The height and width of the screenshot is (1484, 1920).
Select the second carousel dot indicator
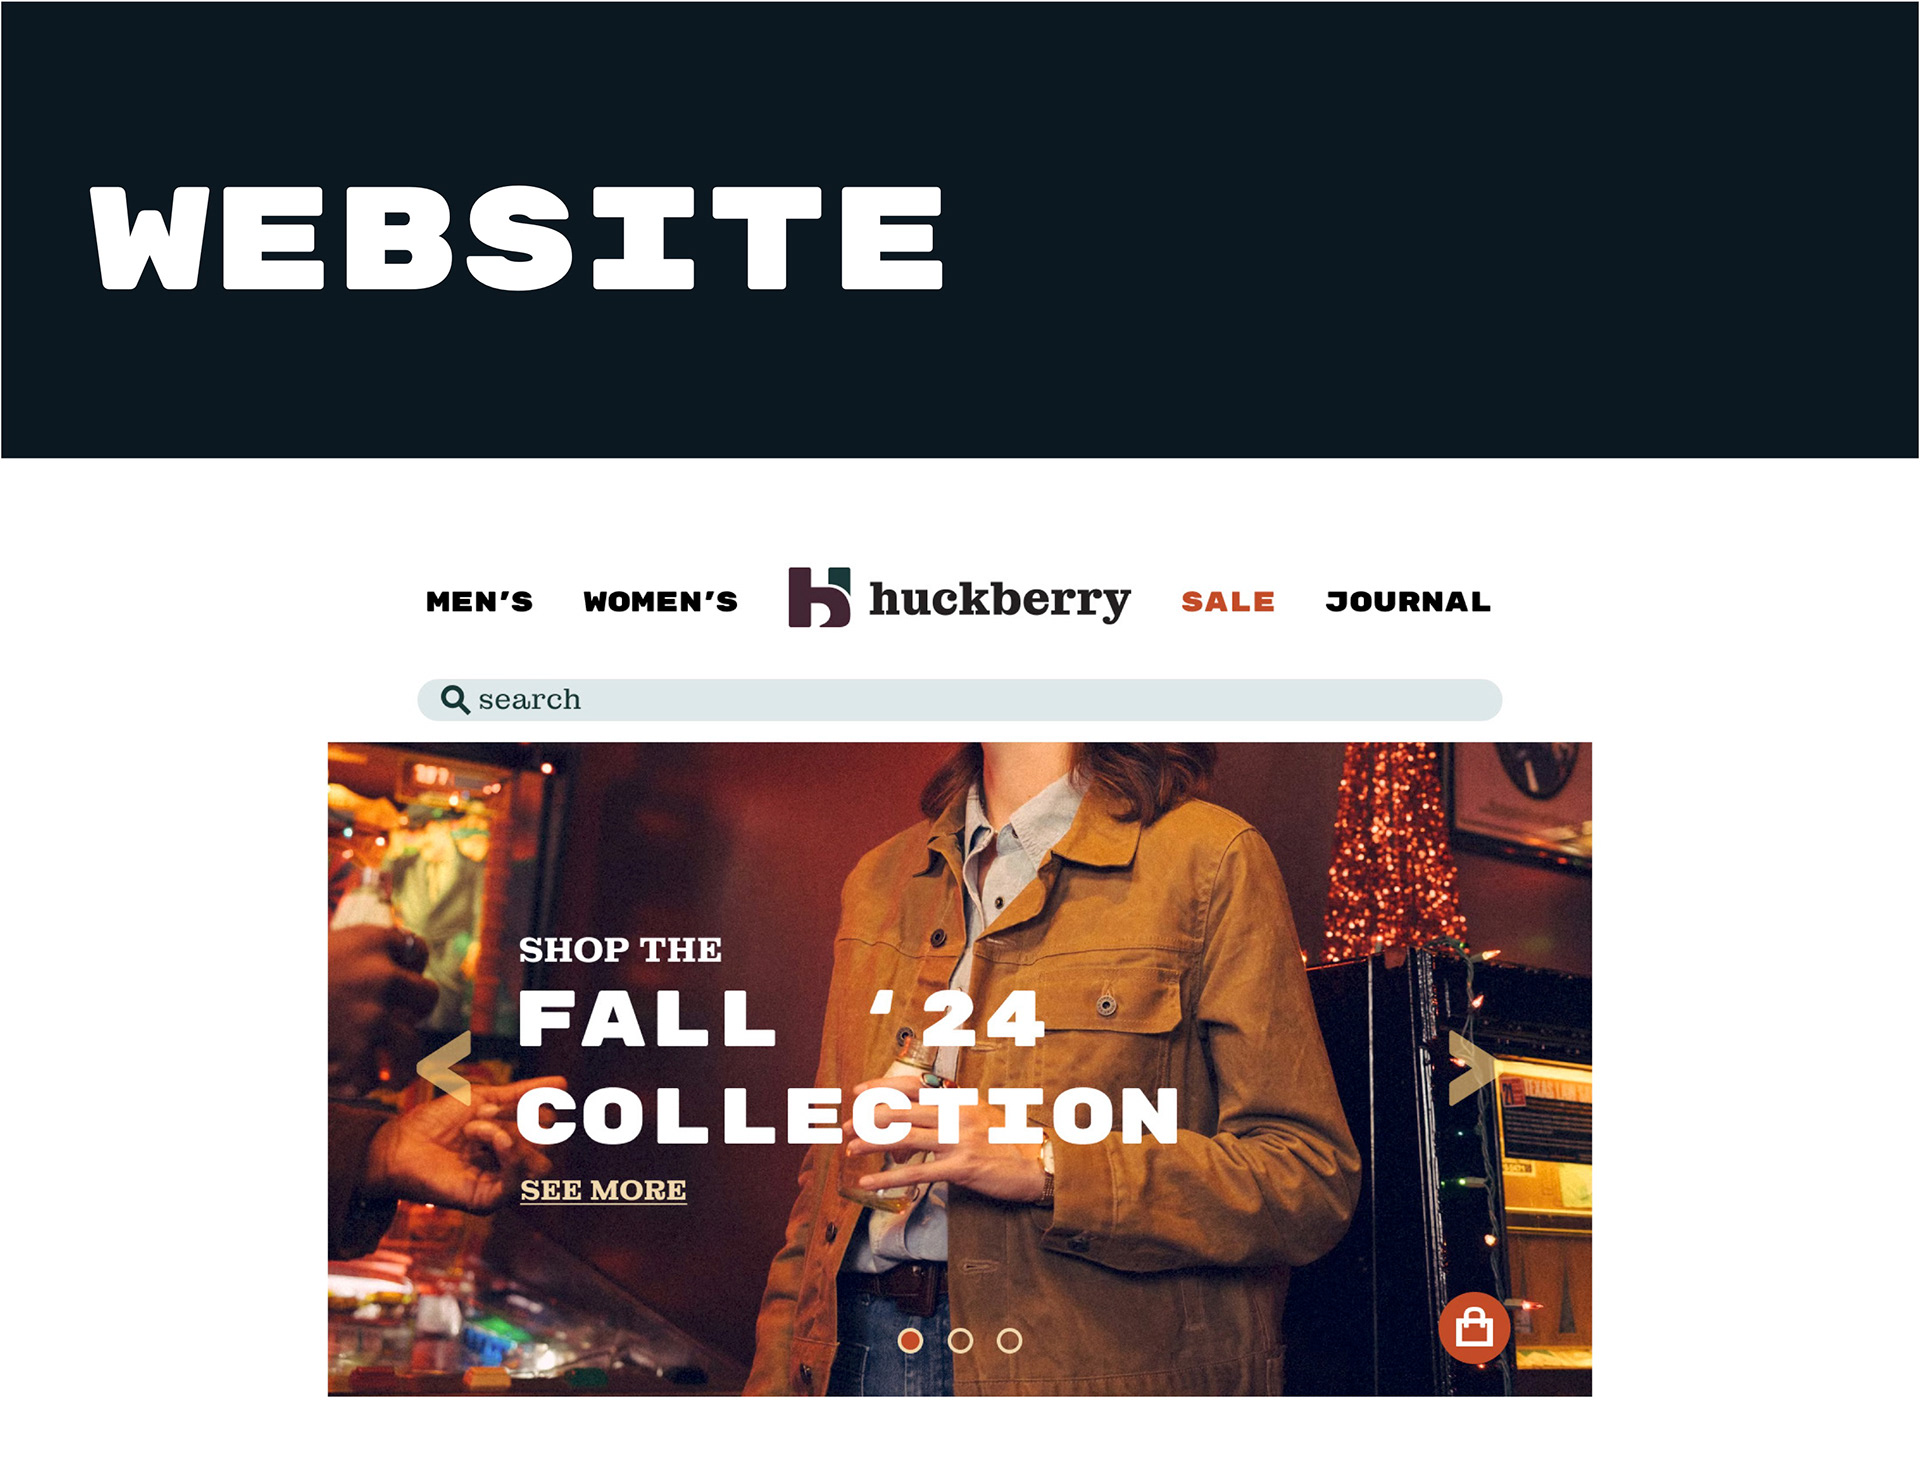[x=960, y=1340]
